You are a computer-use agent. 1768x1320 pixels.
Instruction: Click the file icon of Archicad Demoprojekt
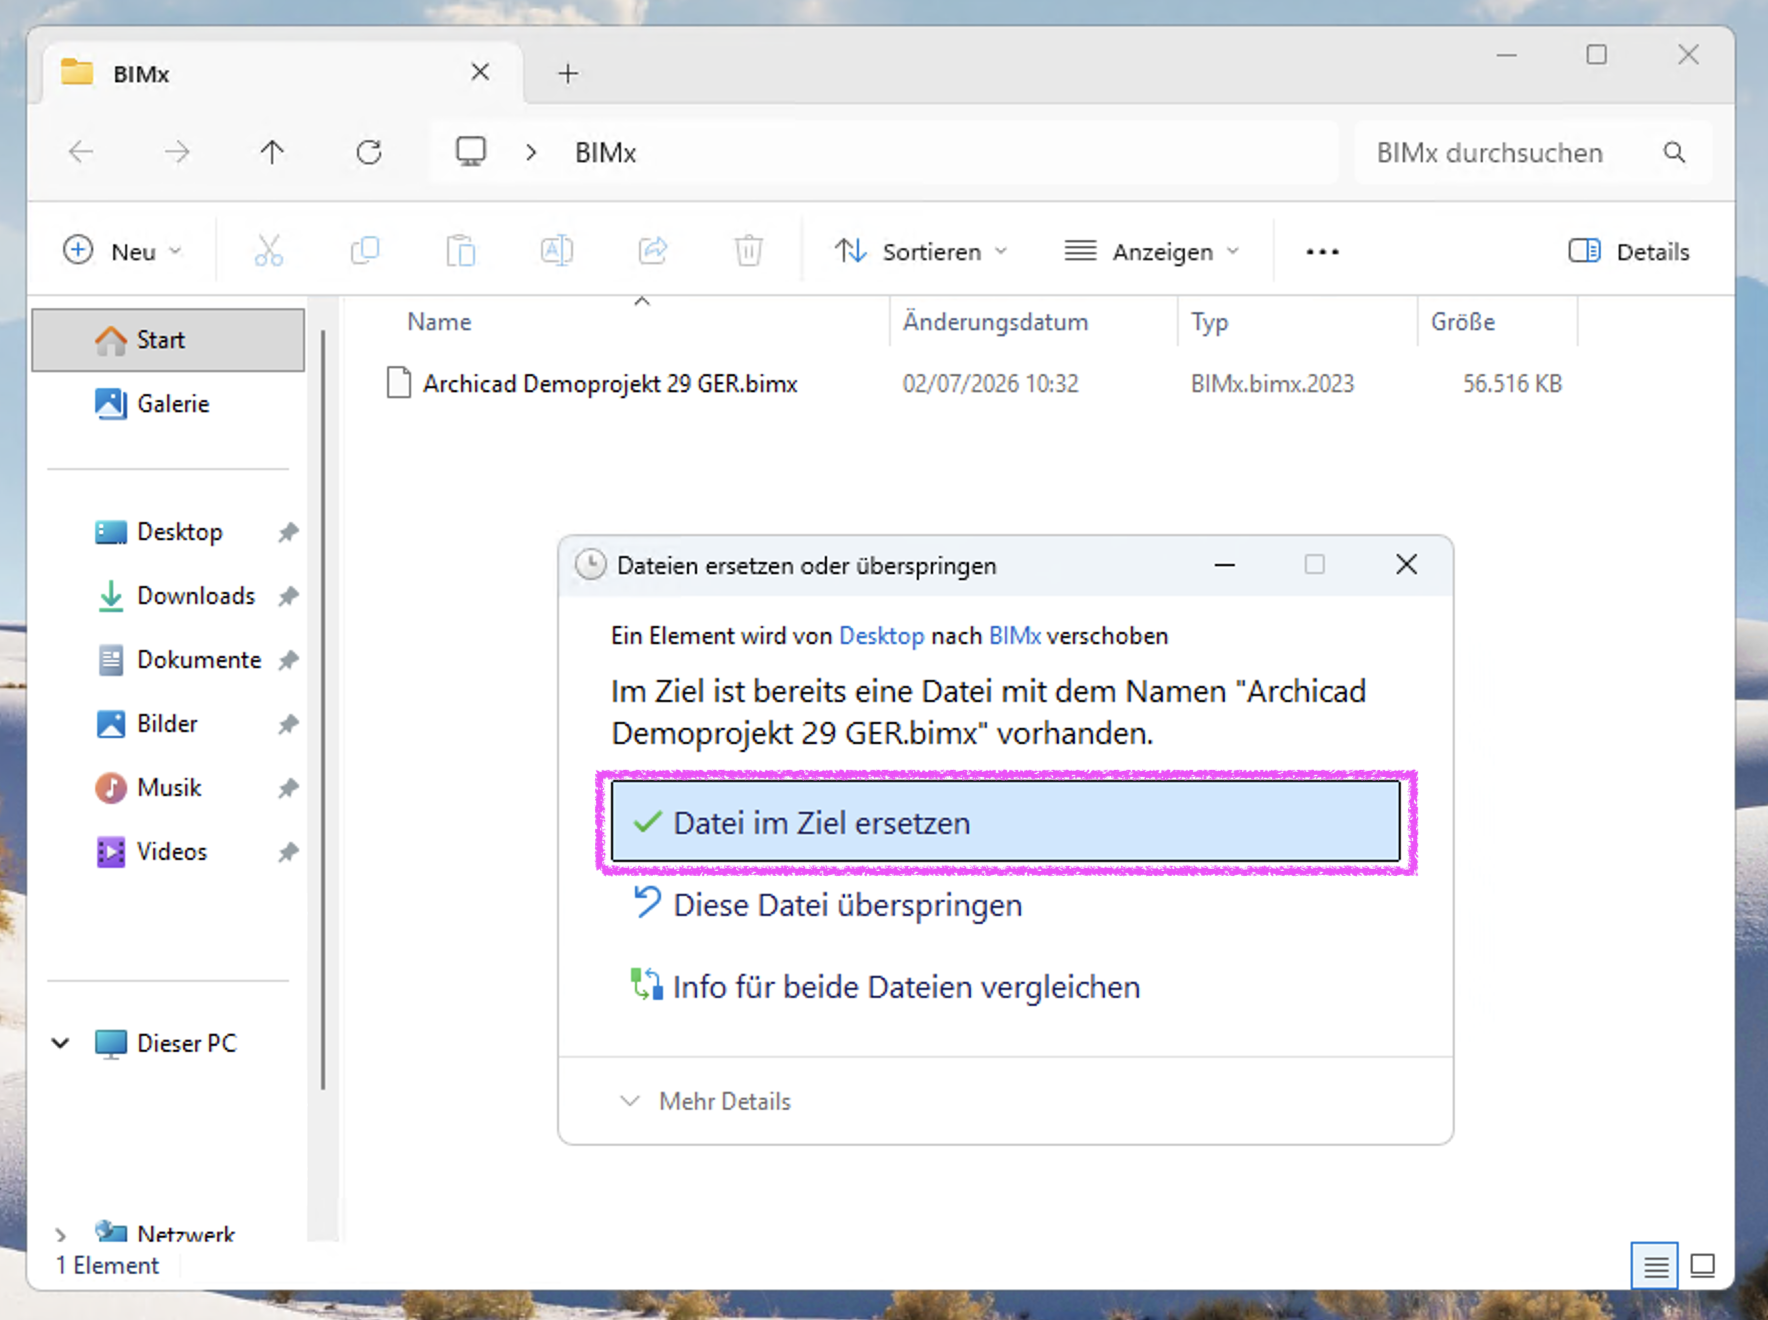[399, 383]
